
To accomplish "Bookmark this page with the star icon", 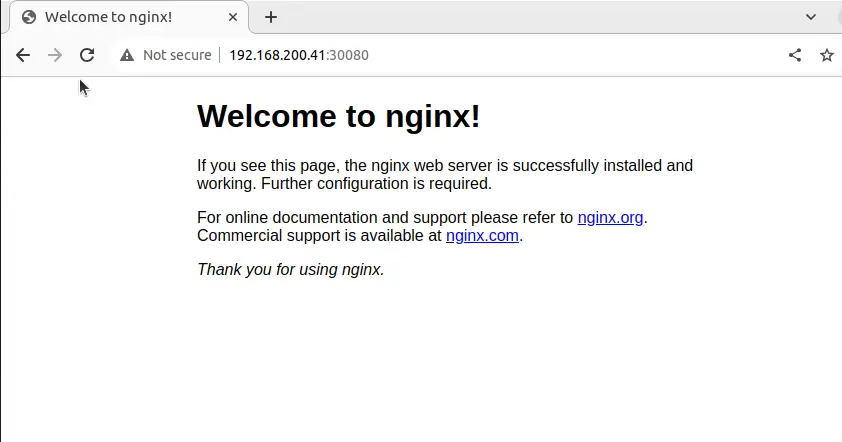I will tap(827, 55).
